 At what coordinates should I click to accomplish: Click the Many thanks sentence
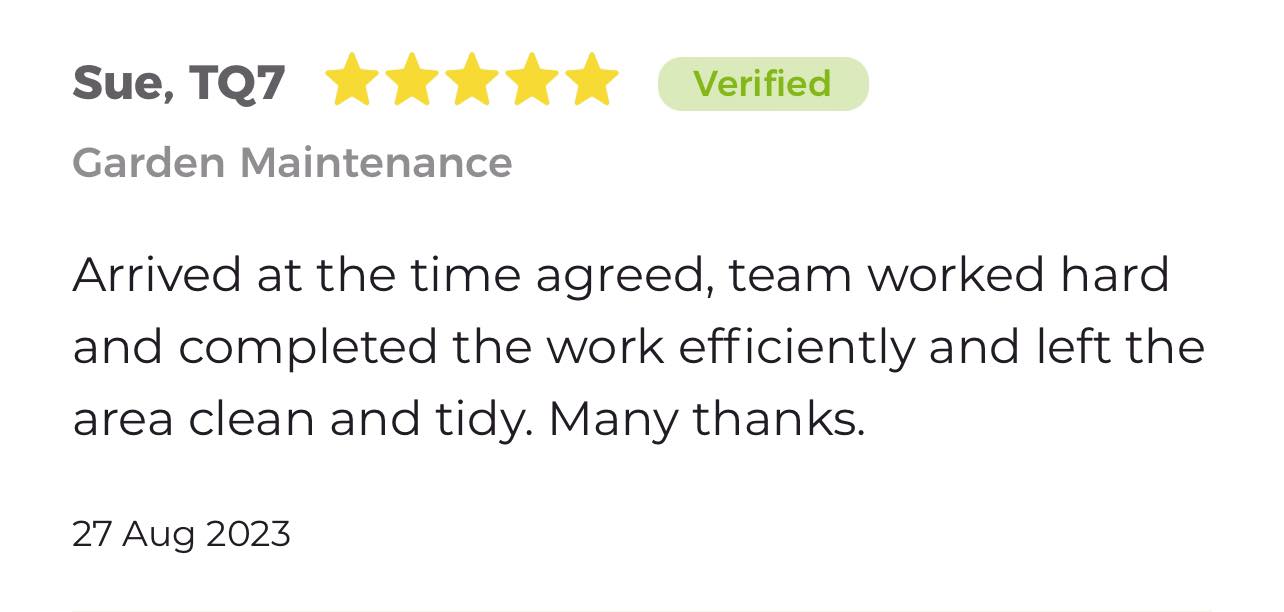(x=706, y=420)
